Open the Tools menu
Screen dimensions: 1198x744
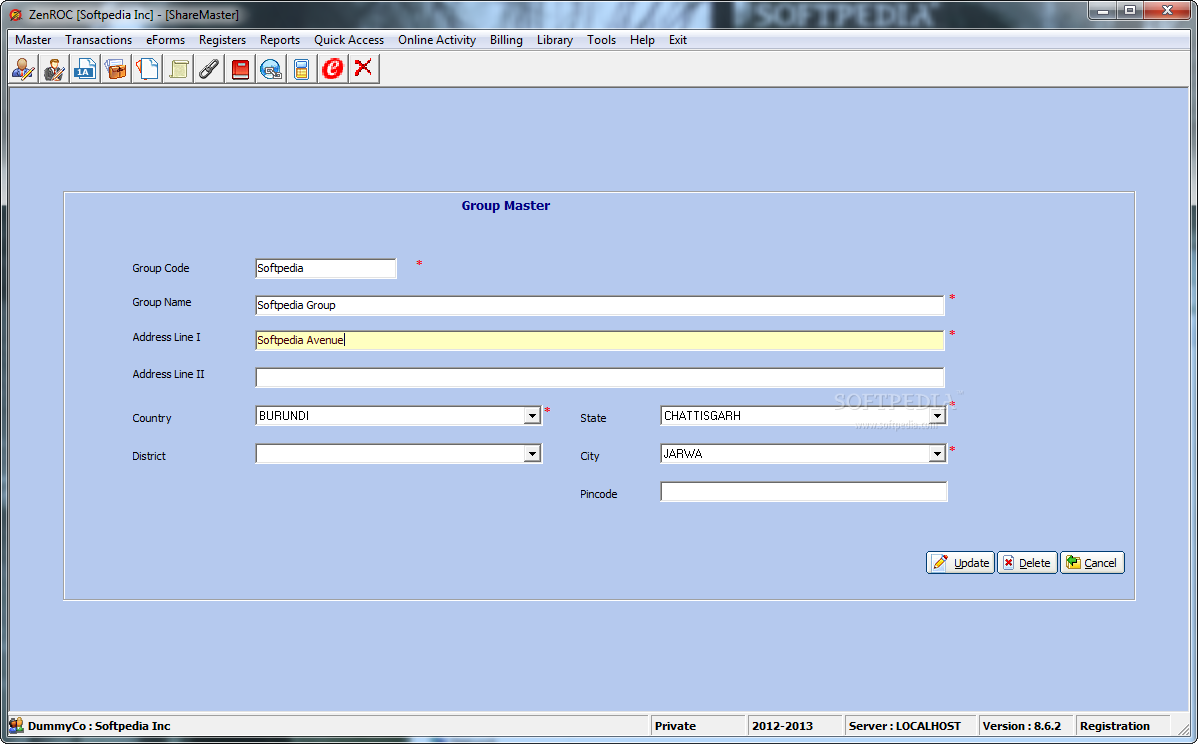click(x=601, y=40)
